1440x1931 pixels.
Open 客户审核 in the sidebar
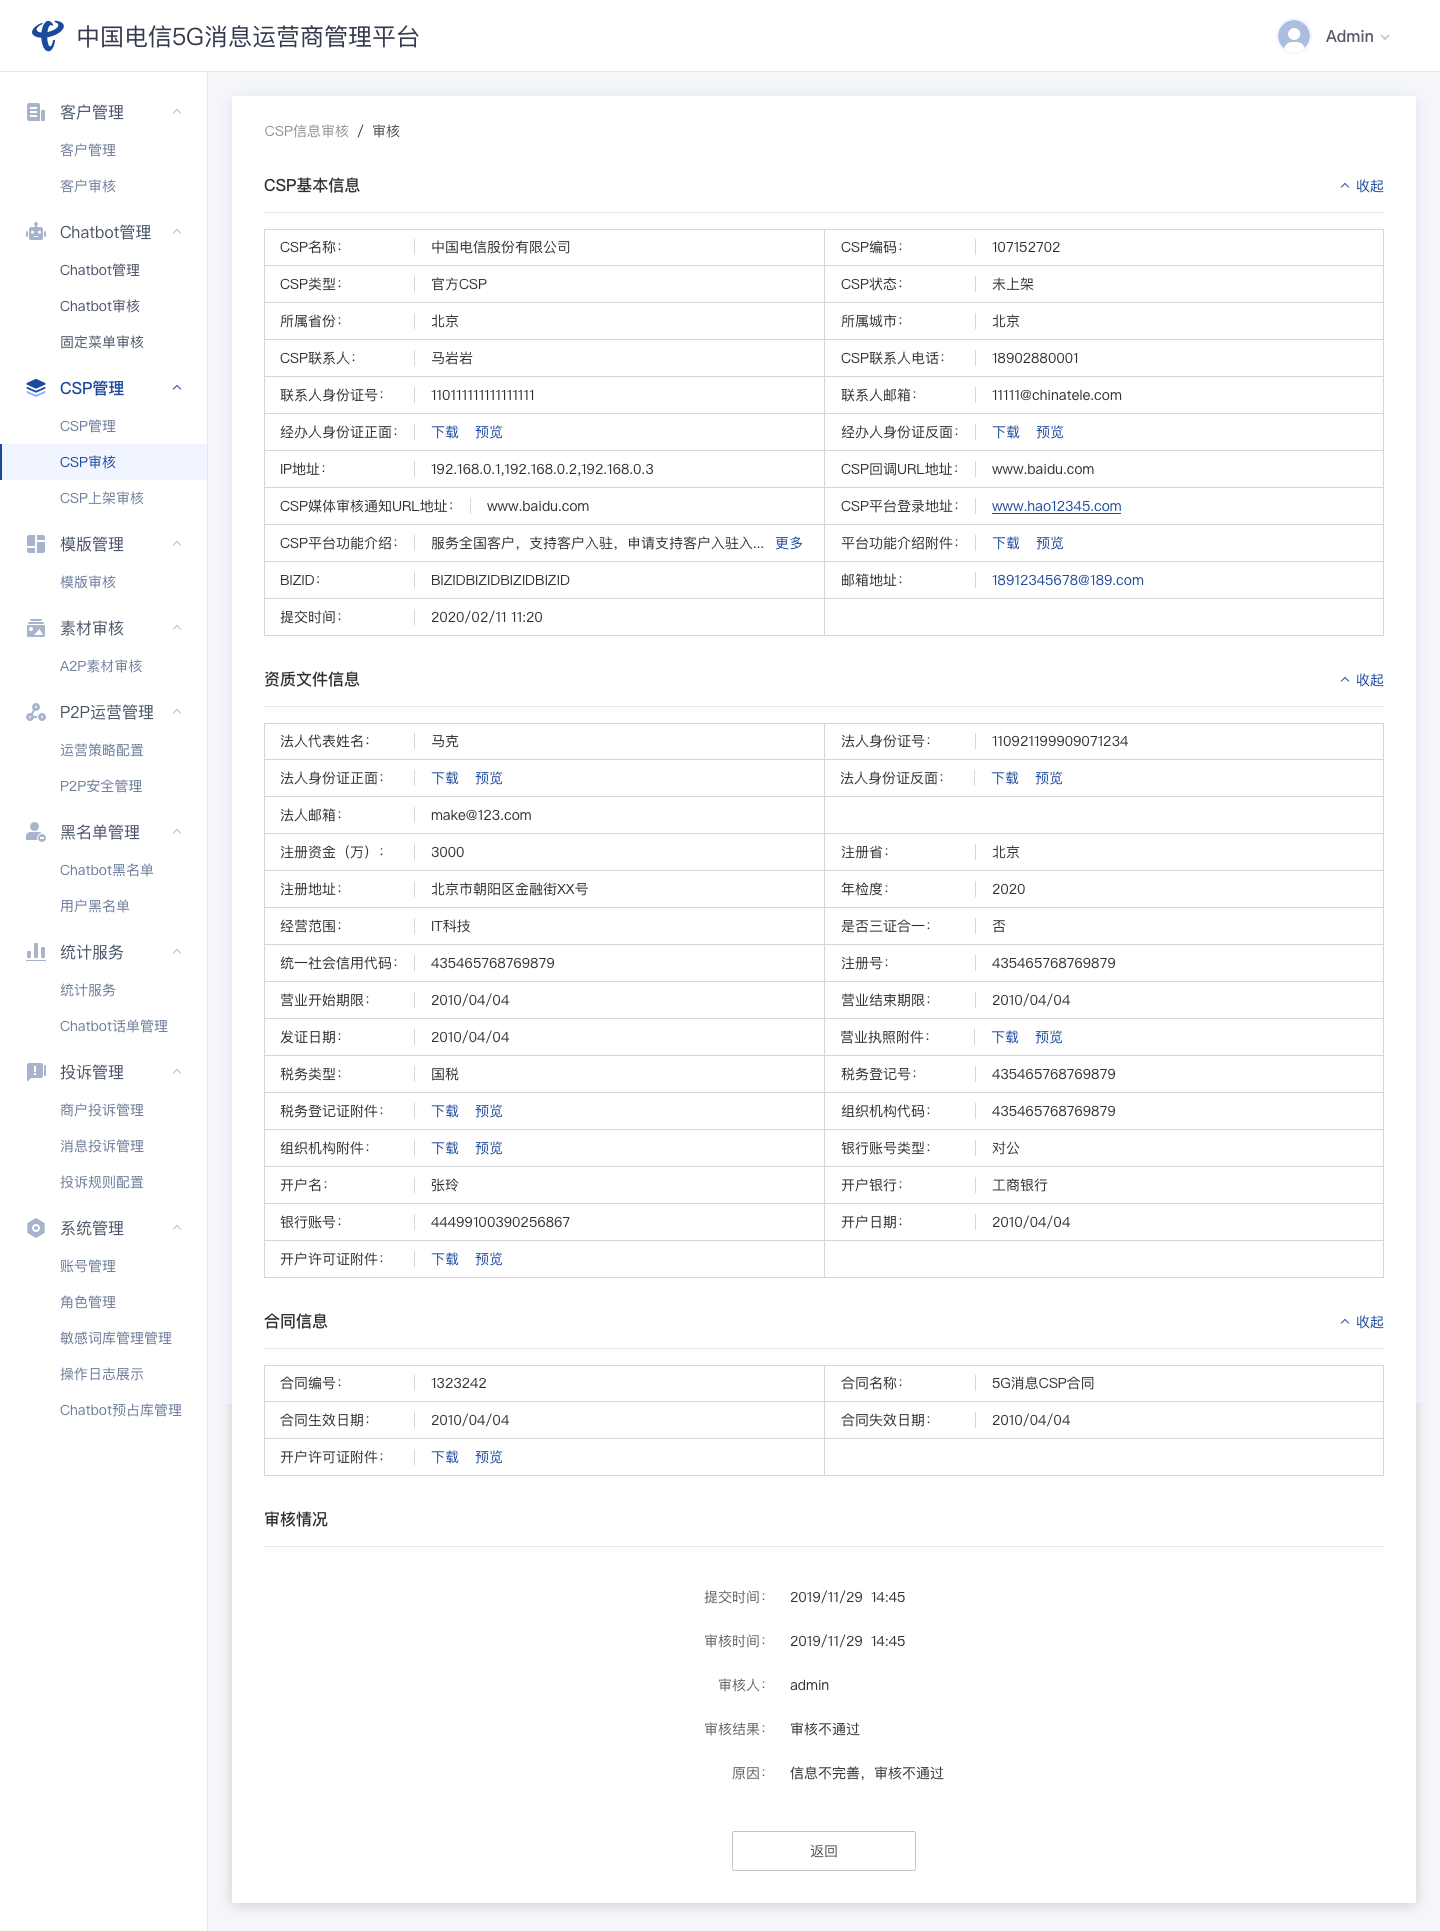pos(88,186)
